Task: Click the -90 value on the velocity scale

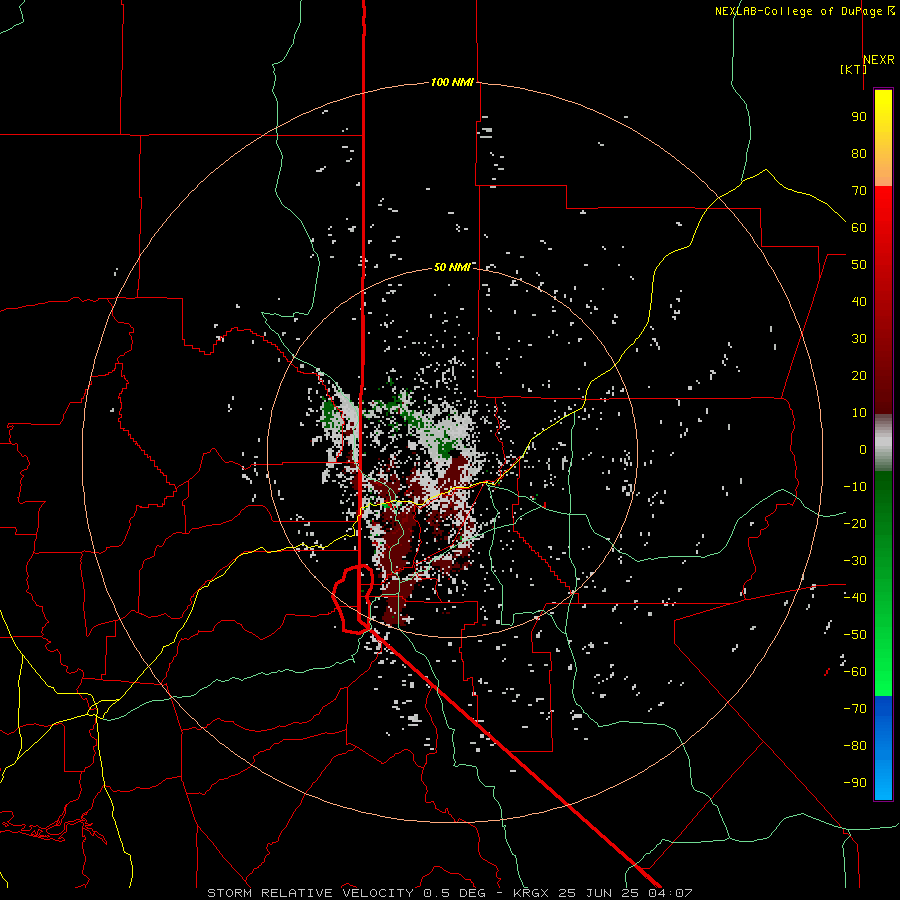Action: click(x=855, y=782)
